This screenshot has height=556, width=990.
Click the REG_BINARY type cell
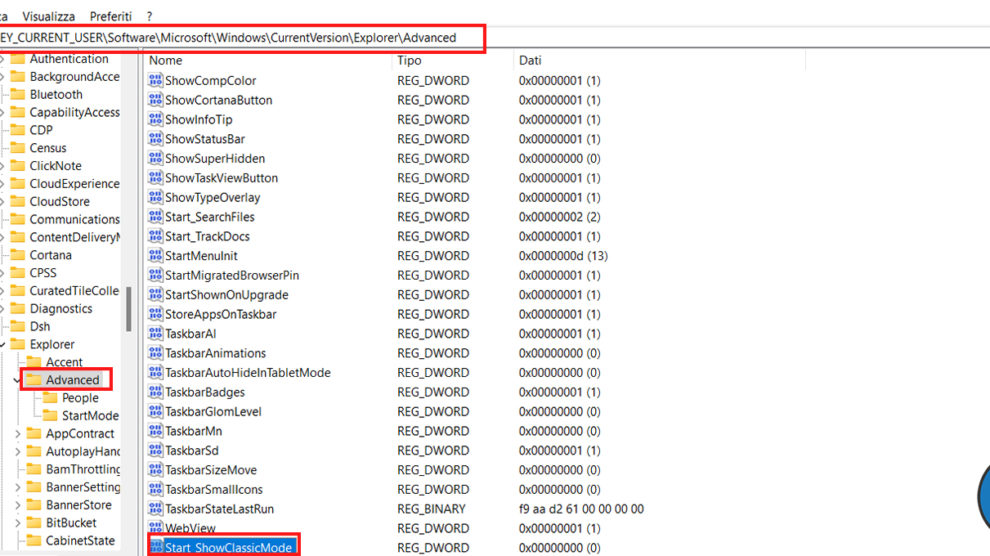tap(431, 509)
